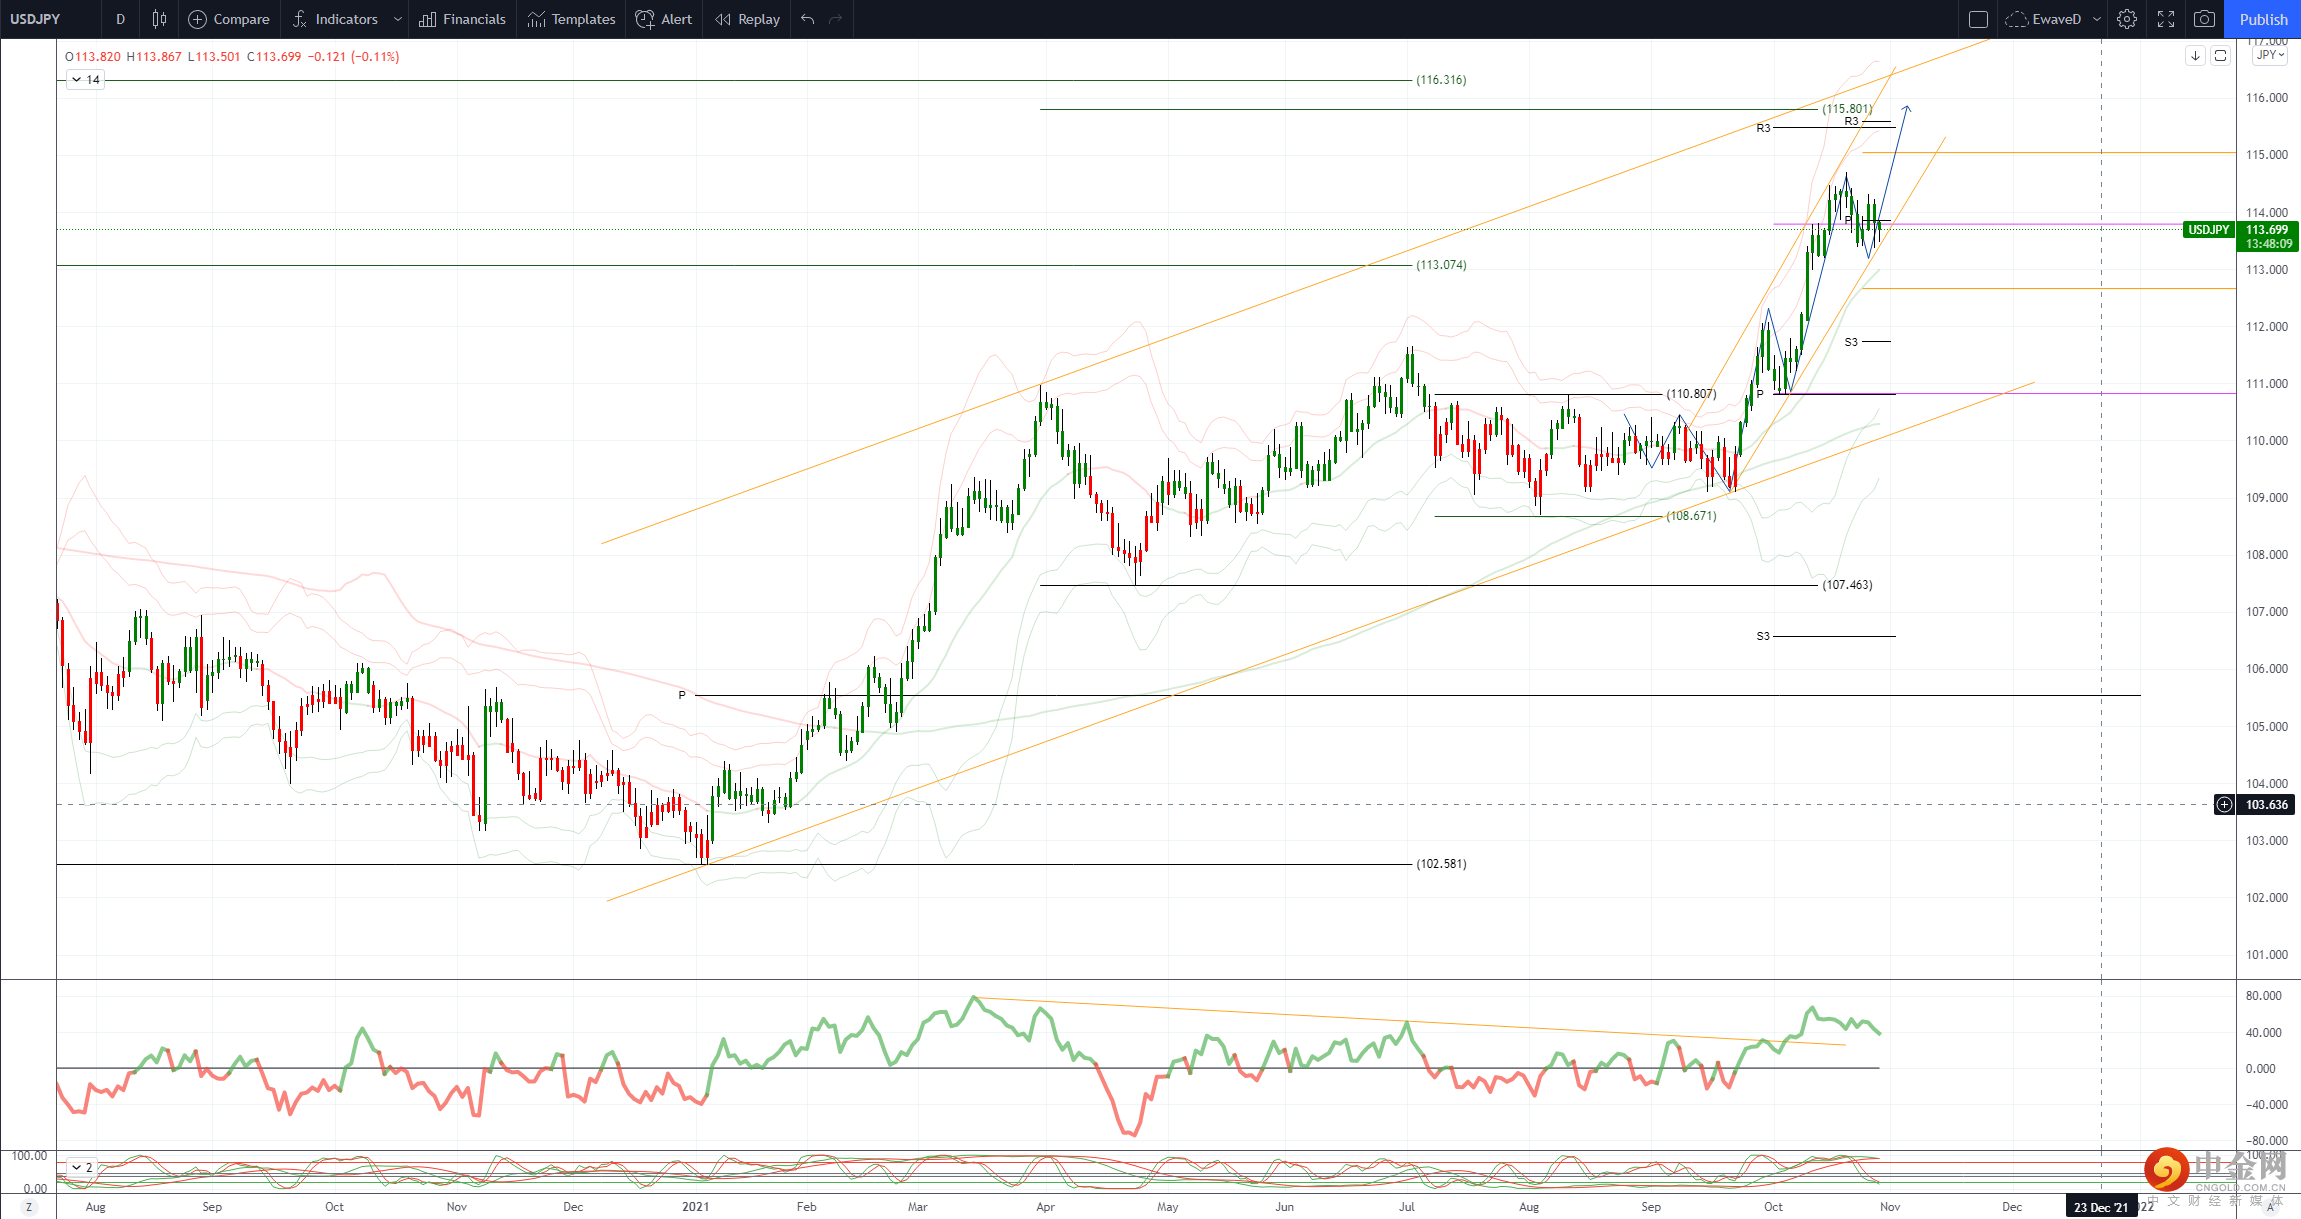Expand the Indicators favorites dropdown arrow
This screenshot has width=2301, height=1219.
(x=397, y=19)
